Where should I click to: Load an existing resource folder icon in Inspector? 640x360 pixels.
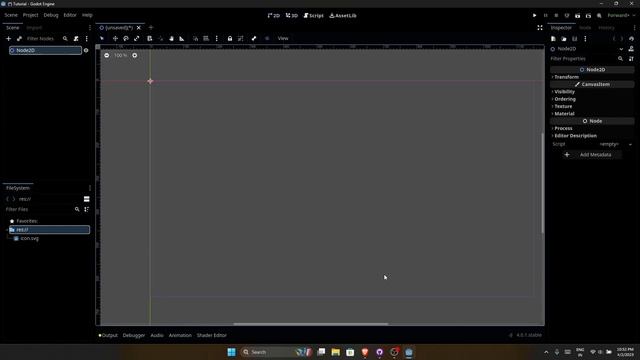click(x=564, y=39)
